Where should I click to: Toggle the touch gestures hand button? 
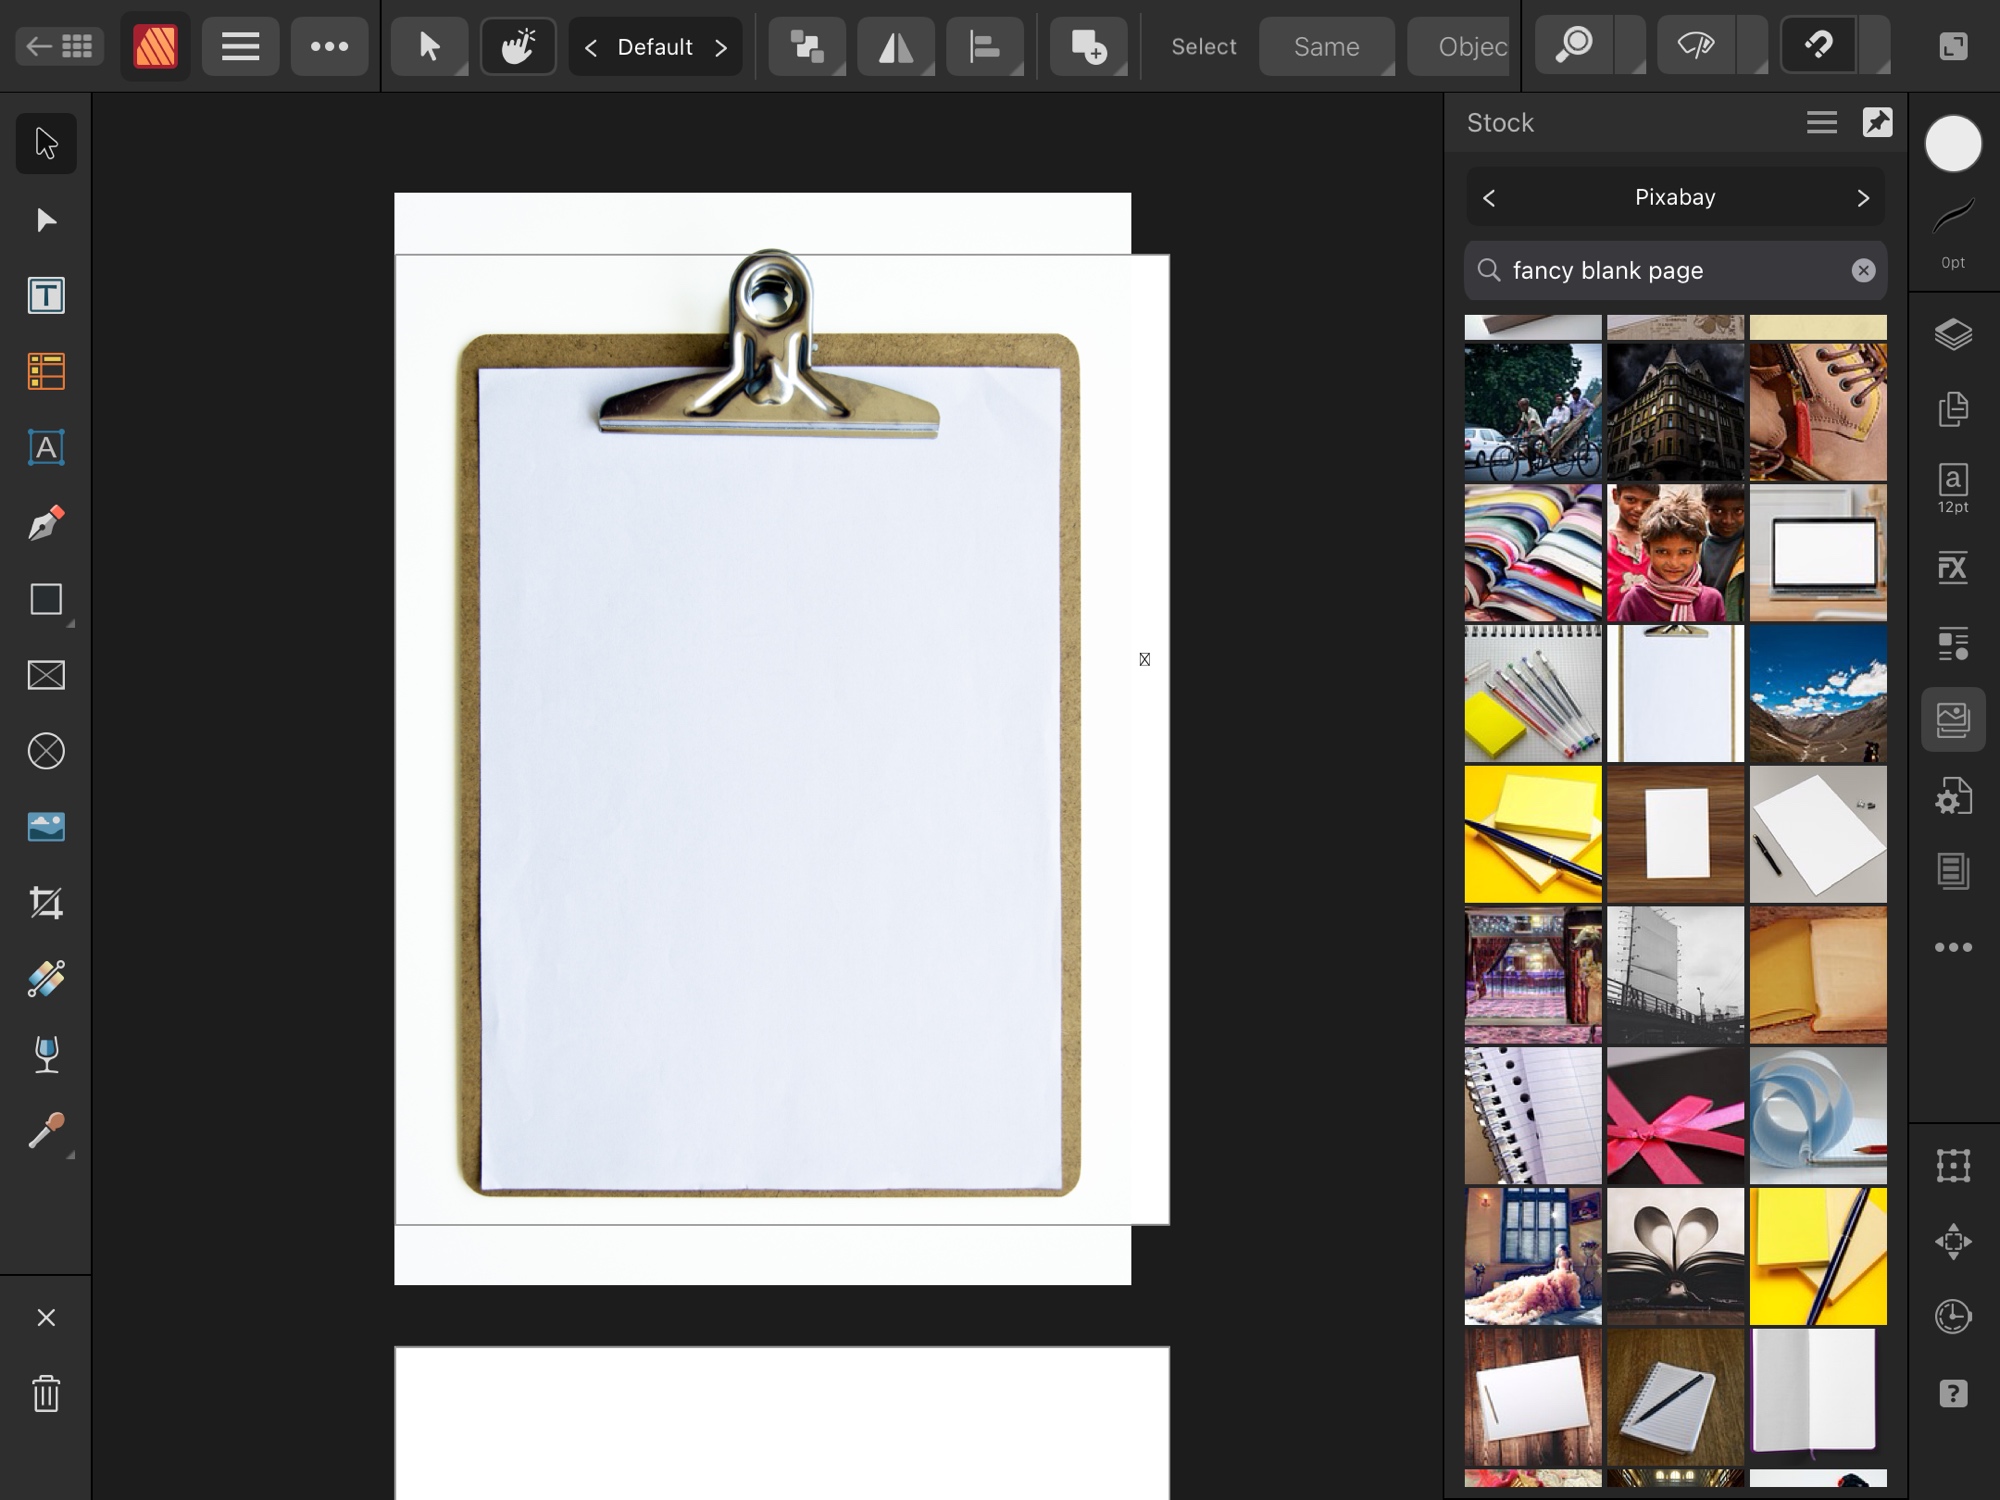(x=518, y=46)
